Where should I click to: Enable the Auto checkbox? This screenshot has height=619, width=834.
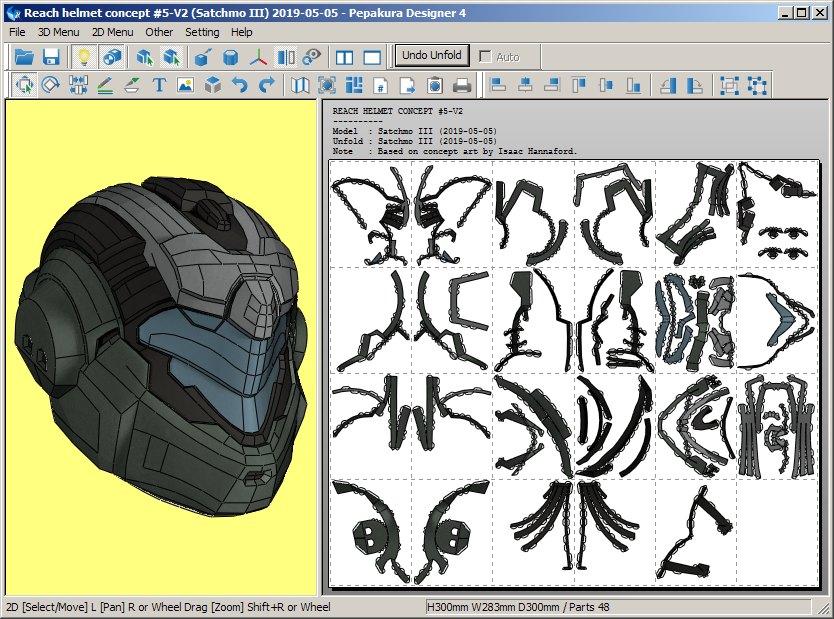[485, 56]
